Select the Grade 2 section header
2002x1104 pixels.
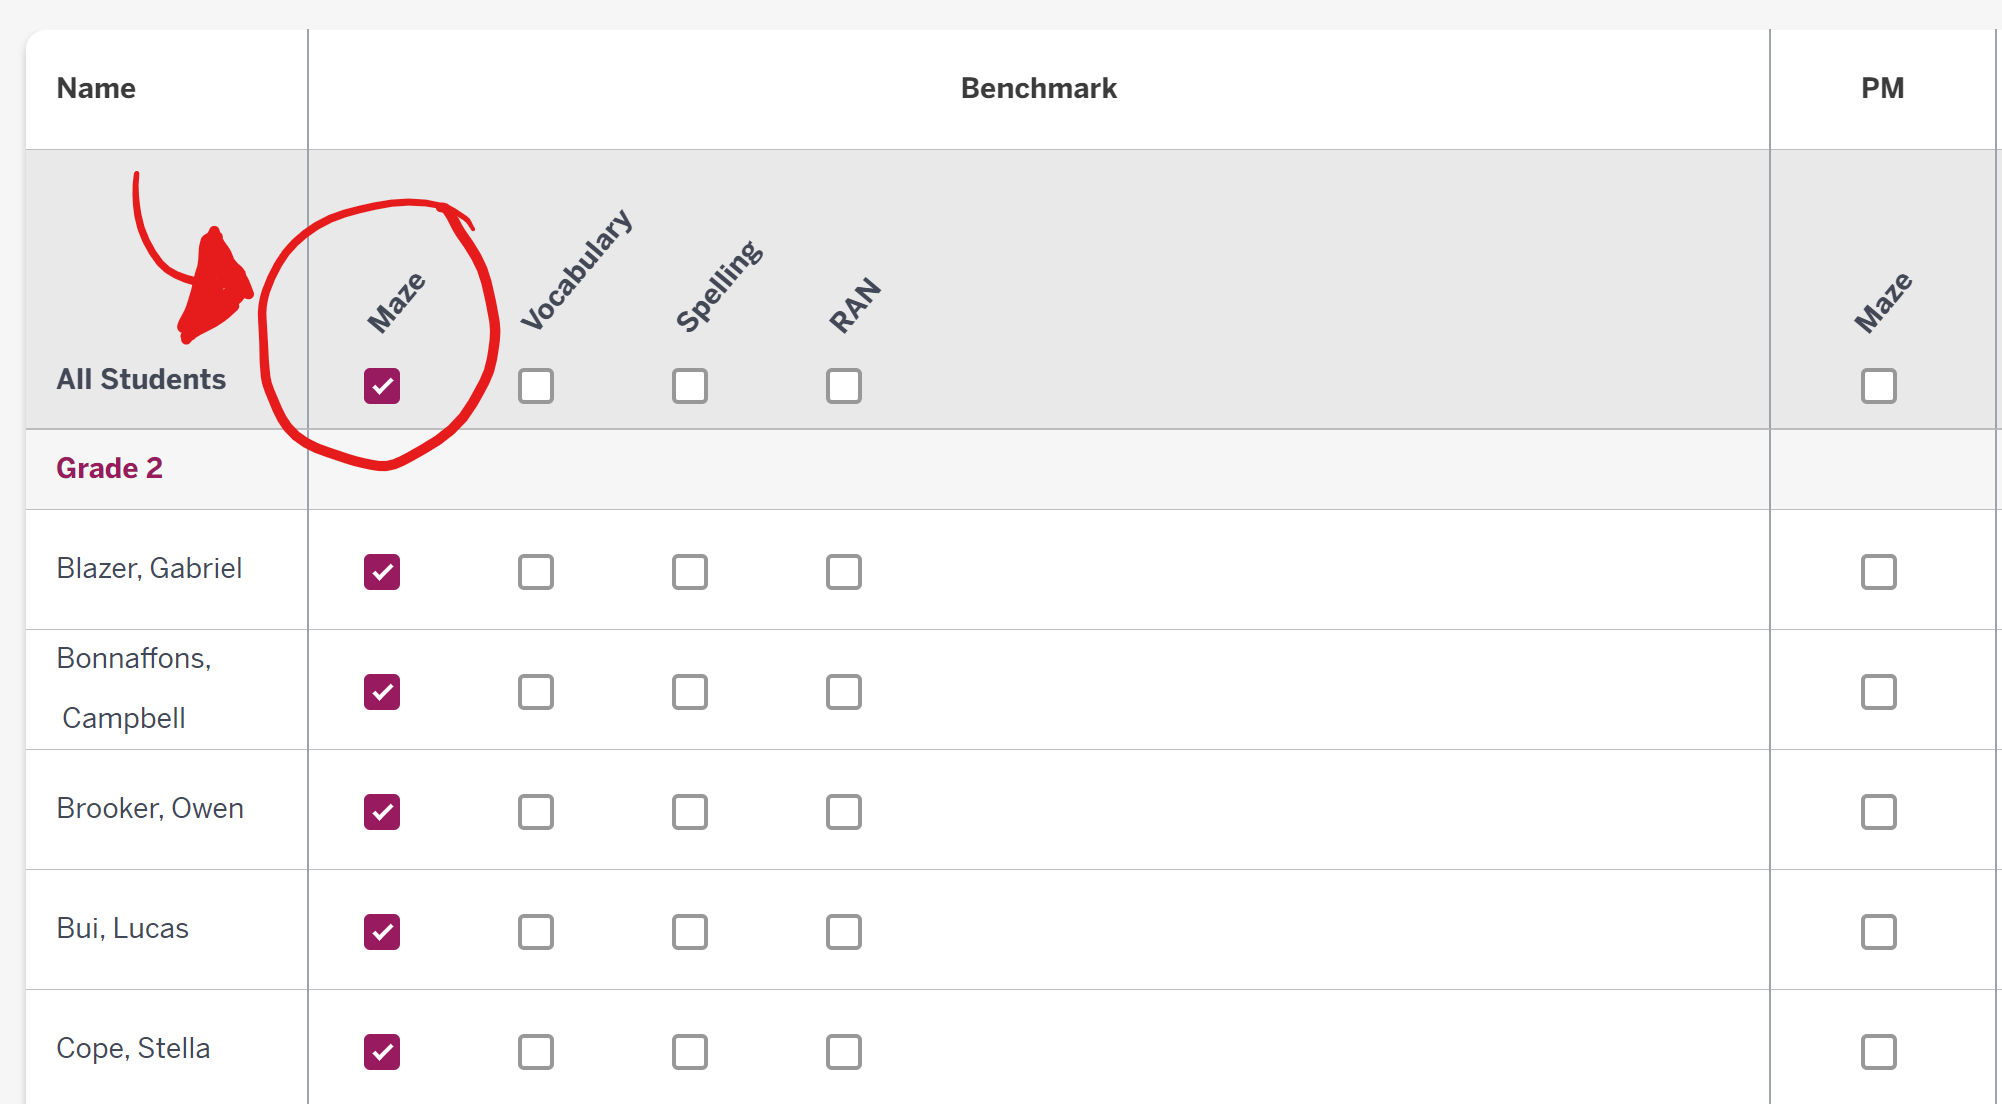click(110, 468)
